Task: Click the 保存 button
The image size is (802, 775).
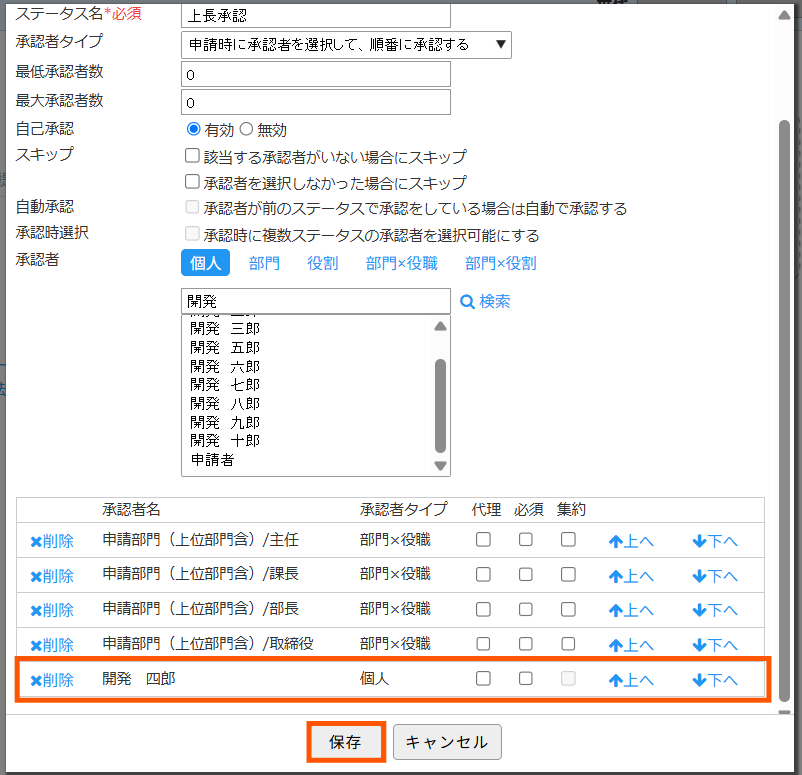Action: [346, 742]
